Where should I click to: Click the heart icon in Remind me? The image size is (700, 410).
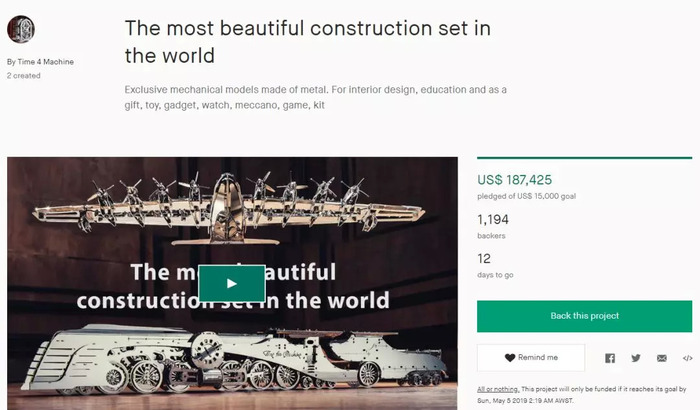[510, 357]
